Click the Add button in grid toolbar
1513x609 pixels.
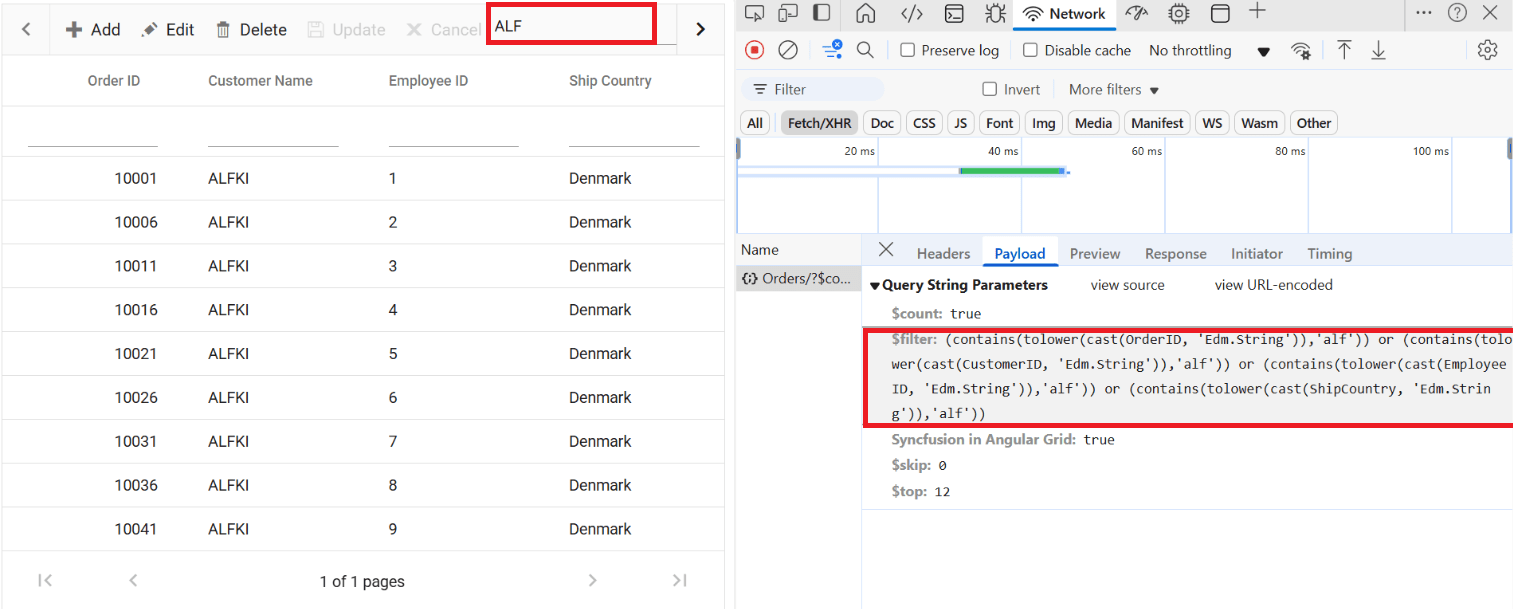click(x=92, y=30)
